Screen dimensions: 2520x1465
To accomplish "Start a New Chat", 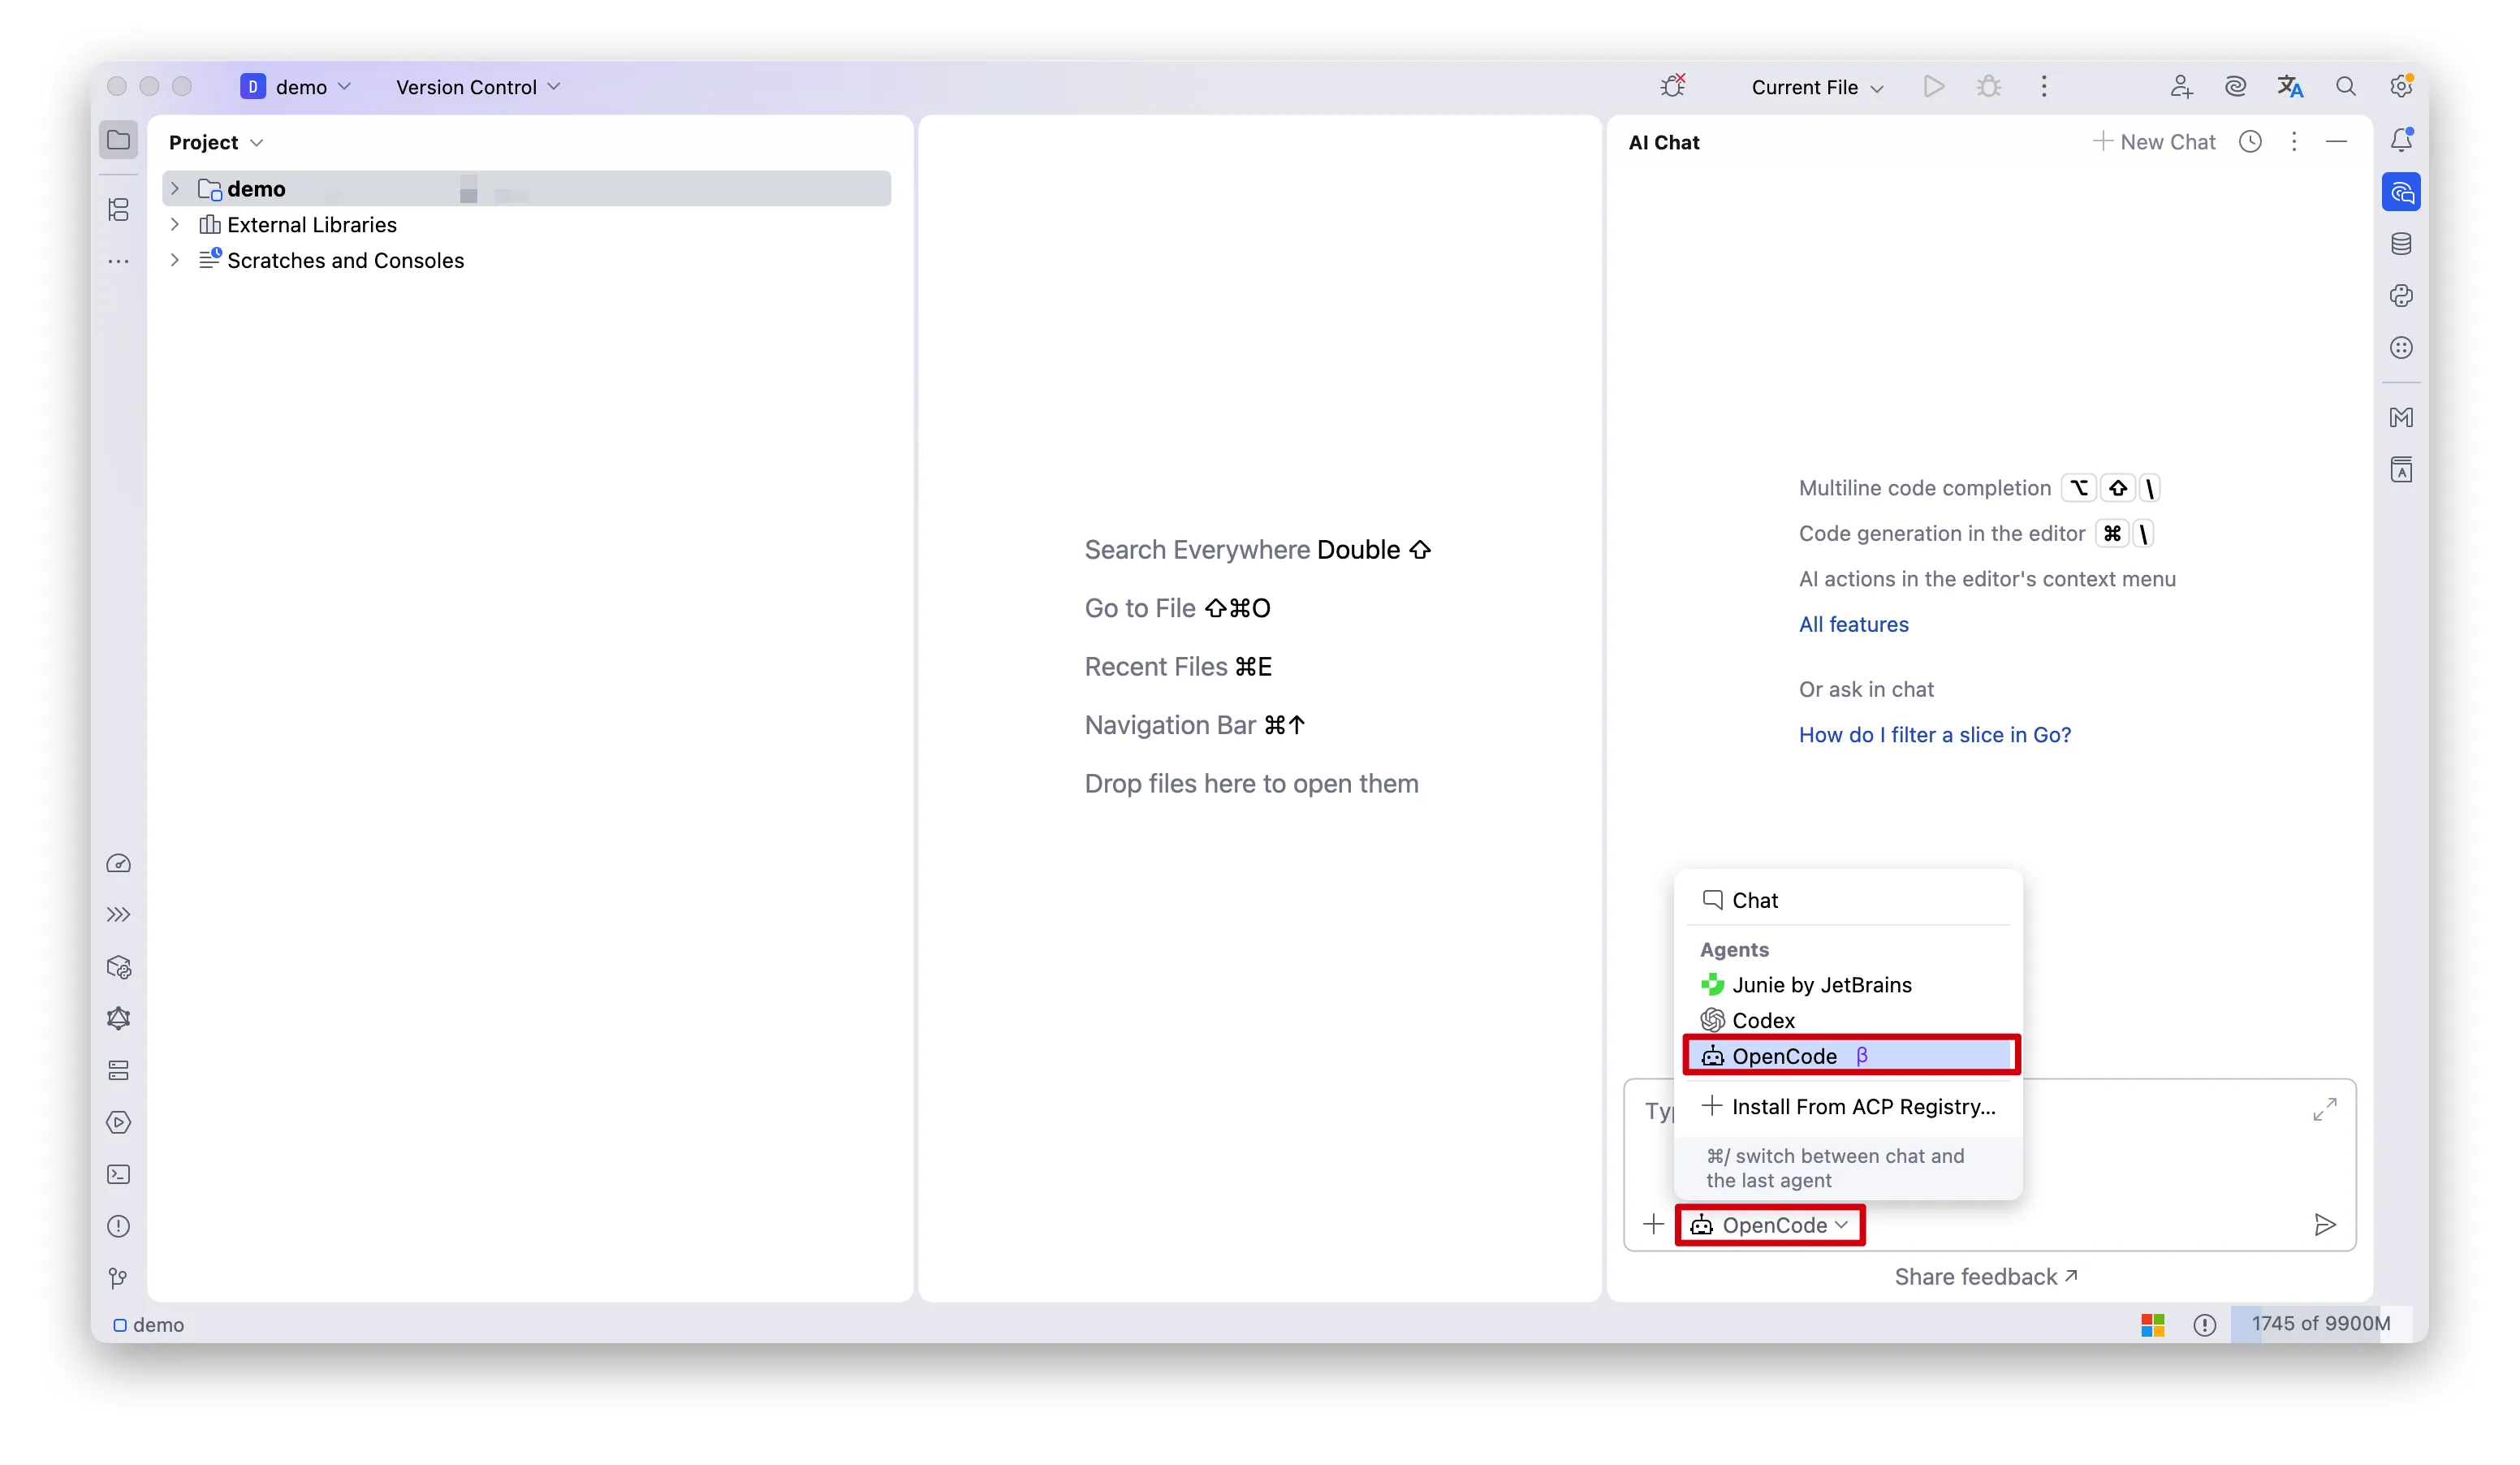I will tap(2154, 142).
